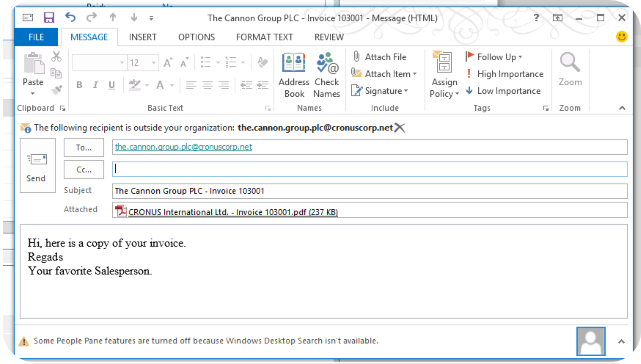Click Decrease Indent icon
The image size is (641, 364).
coord(246,85)
